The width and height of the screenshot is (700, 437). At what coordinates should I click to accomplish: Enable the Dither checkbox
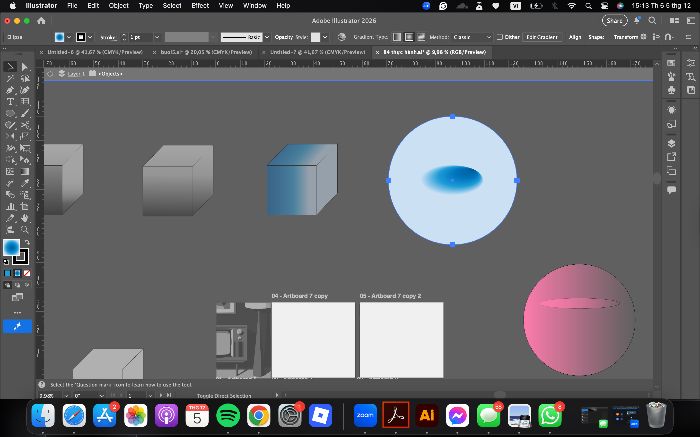pos(500,37)
